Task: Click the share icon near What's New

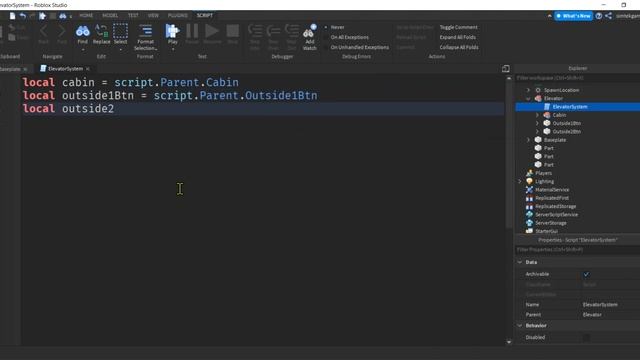Action: tap(608, 16)
